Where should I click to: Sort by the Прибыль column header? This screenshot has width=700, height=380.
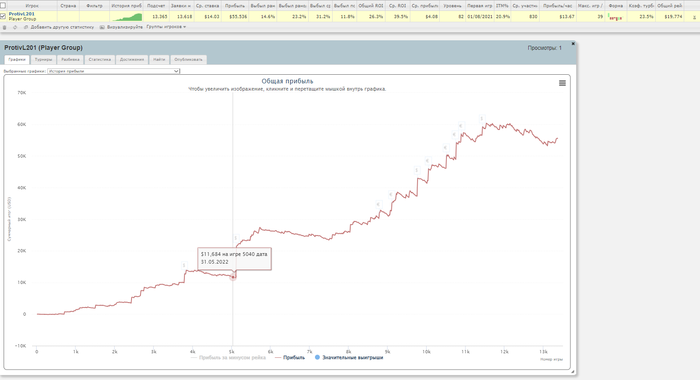coord(235,6)
